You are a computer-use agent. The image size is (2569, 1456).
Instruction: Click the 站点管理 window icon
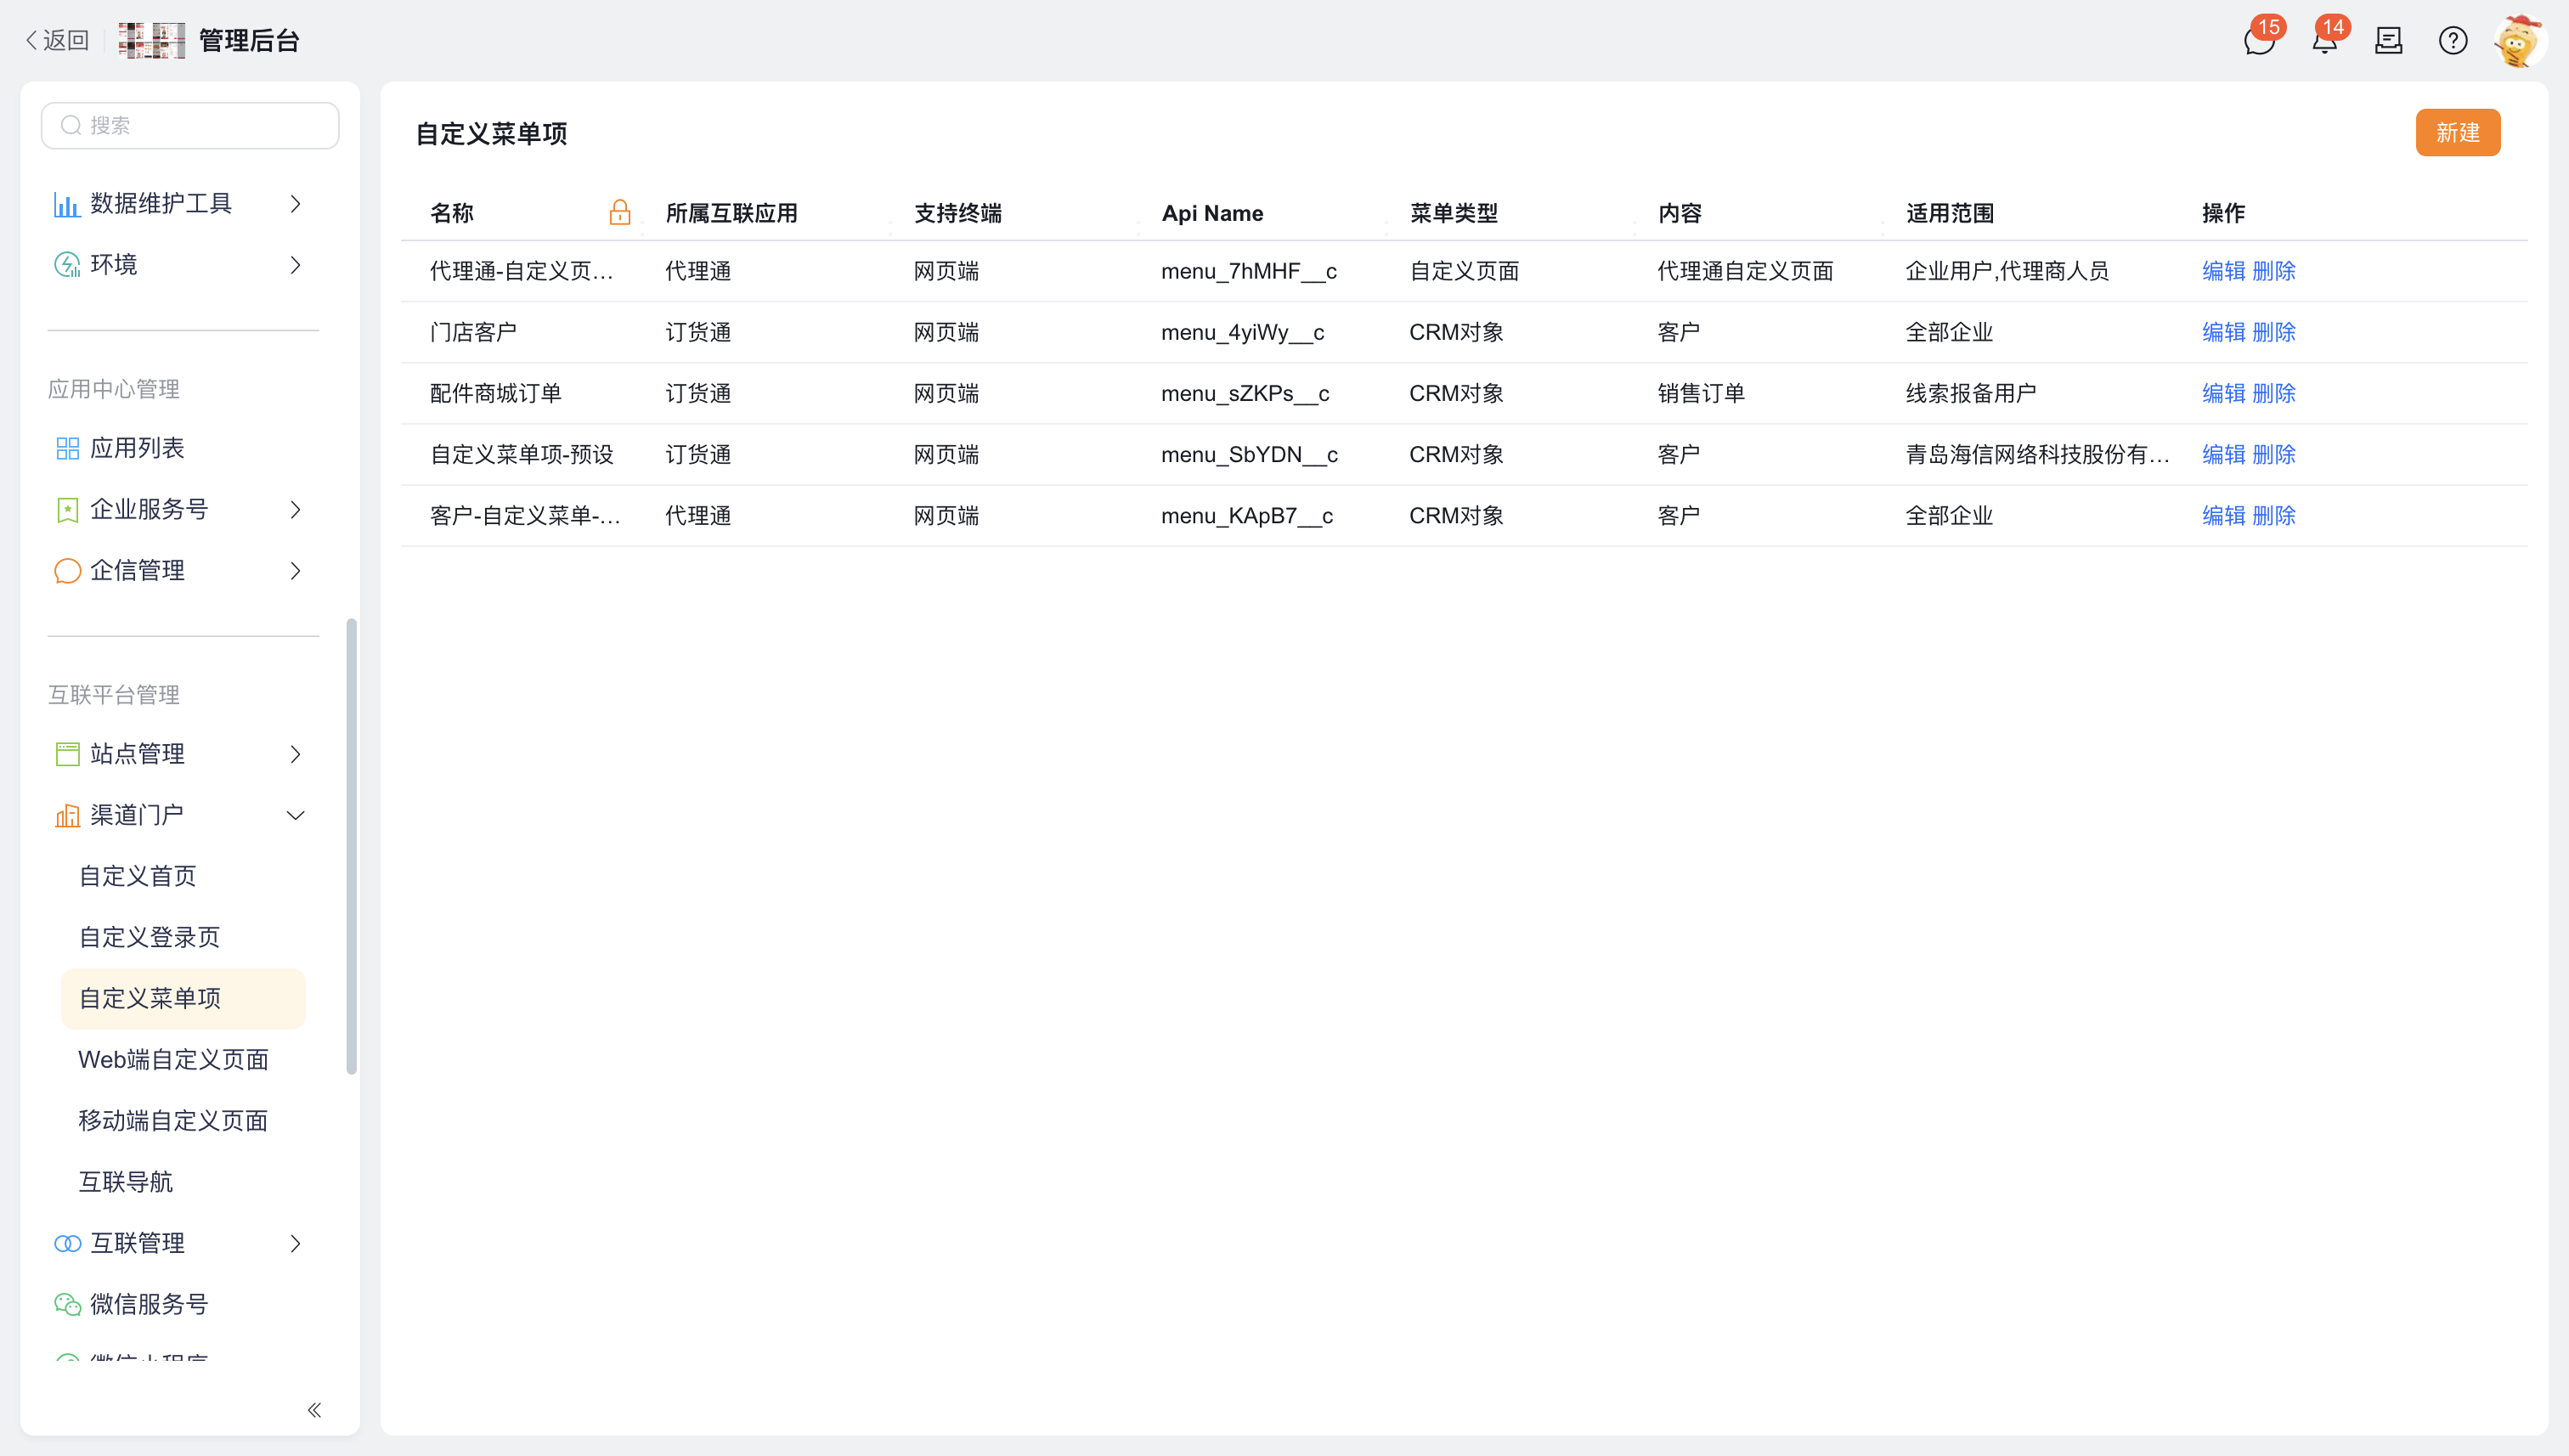point(67,754)
